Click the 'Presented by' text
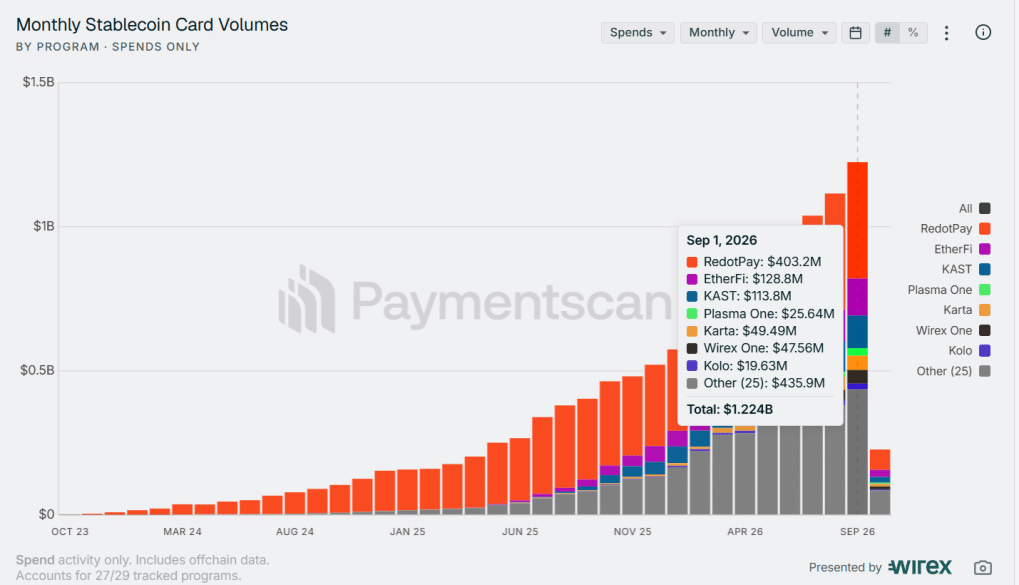This screenshot has height=585, width=1019. click(845, 567)
